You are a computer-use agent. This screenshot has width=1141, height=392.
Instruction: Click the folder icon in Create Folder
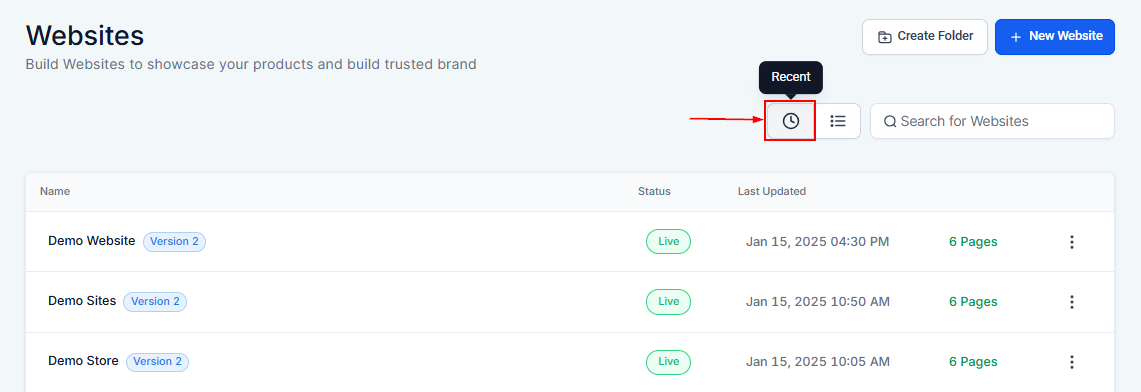tap(885, 36)
